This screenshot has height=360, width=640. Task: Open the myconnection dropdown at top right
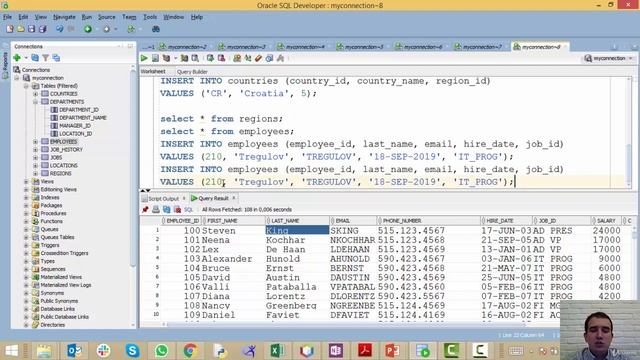tap(609, 58)
